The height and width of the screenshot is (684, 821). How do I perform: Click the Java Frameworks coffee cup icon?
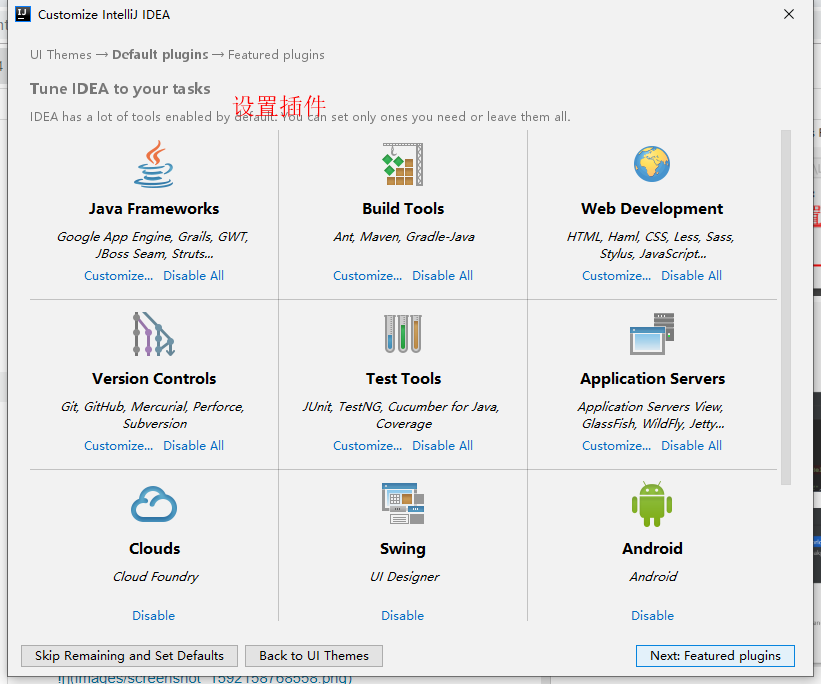tap(153, 163)
